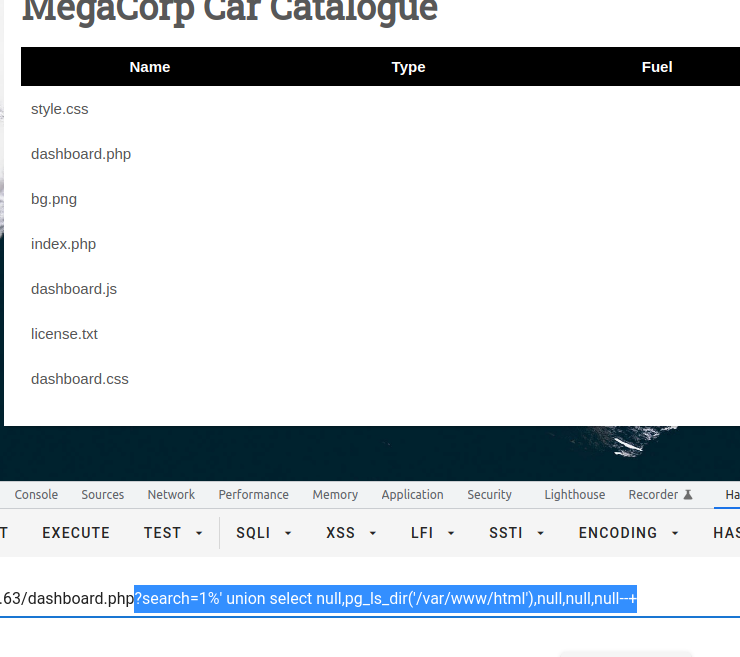Expand the LFI dropdown menu
Viewport: 740px width, 657px height.
coord(432,533)
